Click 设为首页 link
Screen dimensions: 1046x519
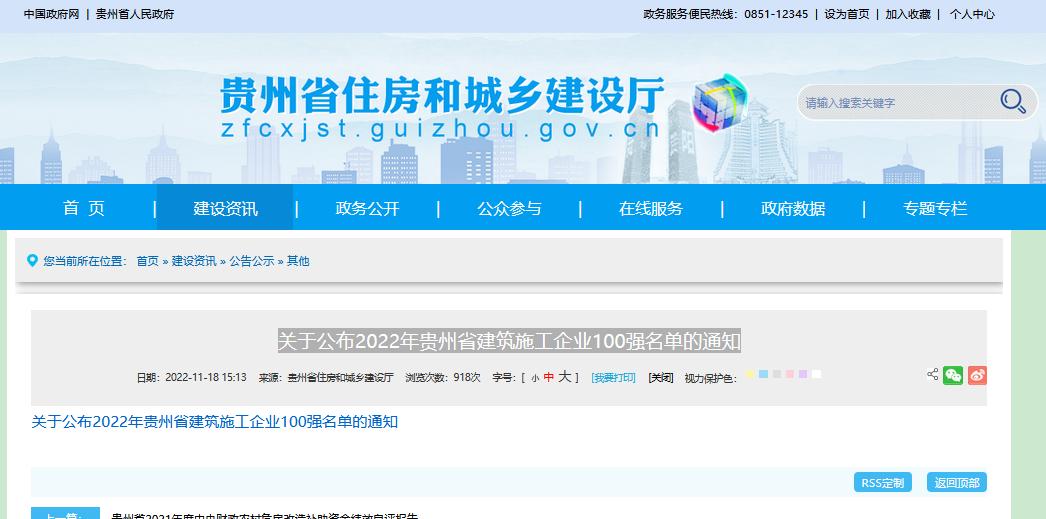(847, 14)
